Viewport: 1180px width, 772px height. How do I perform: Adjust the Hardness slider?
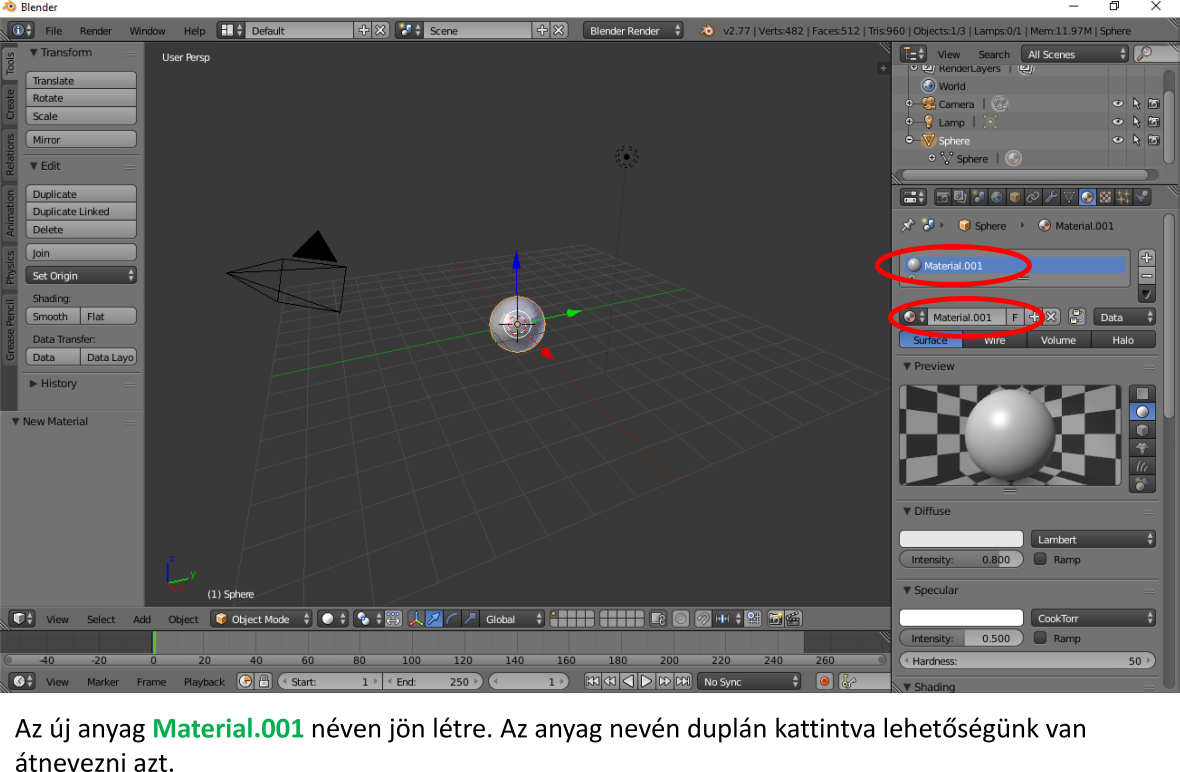1027,661
